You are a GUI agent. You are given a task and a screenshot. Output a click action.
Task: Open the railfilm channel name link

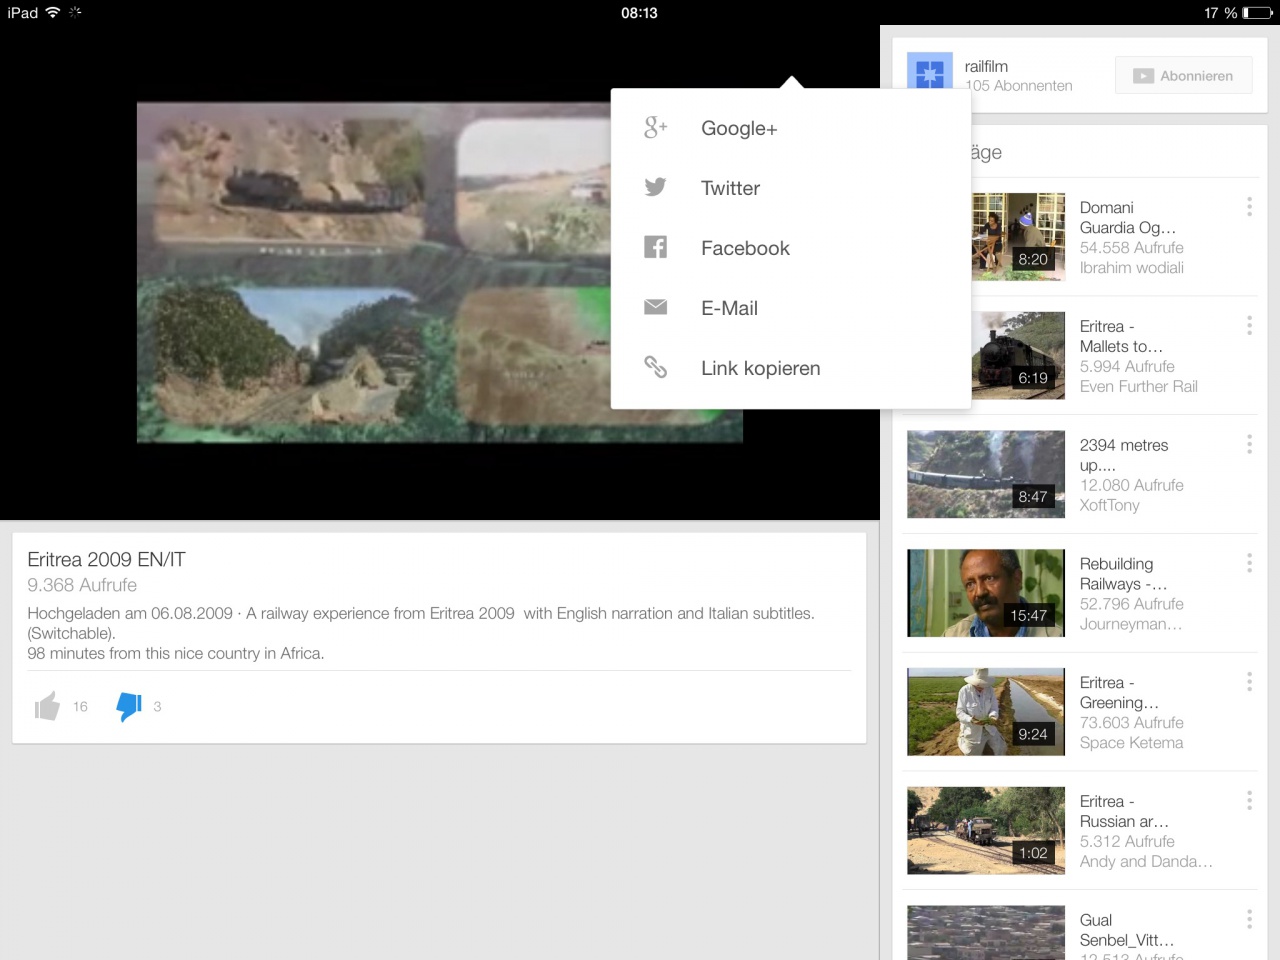pos(986,66)
